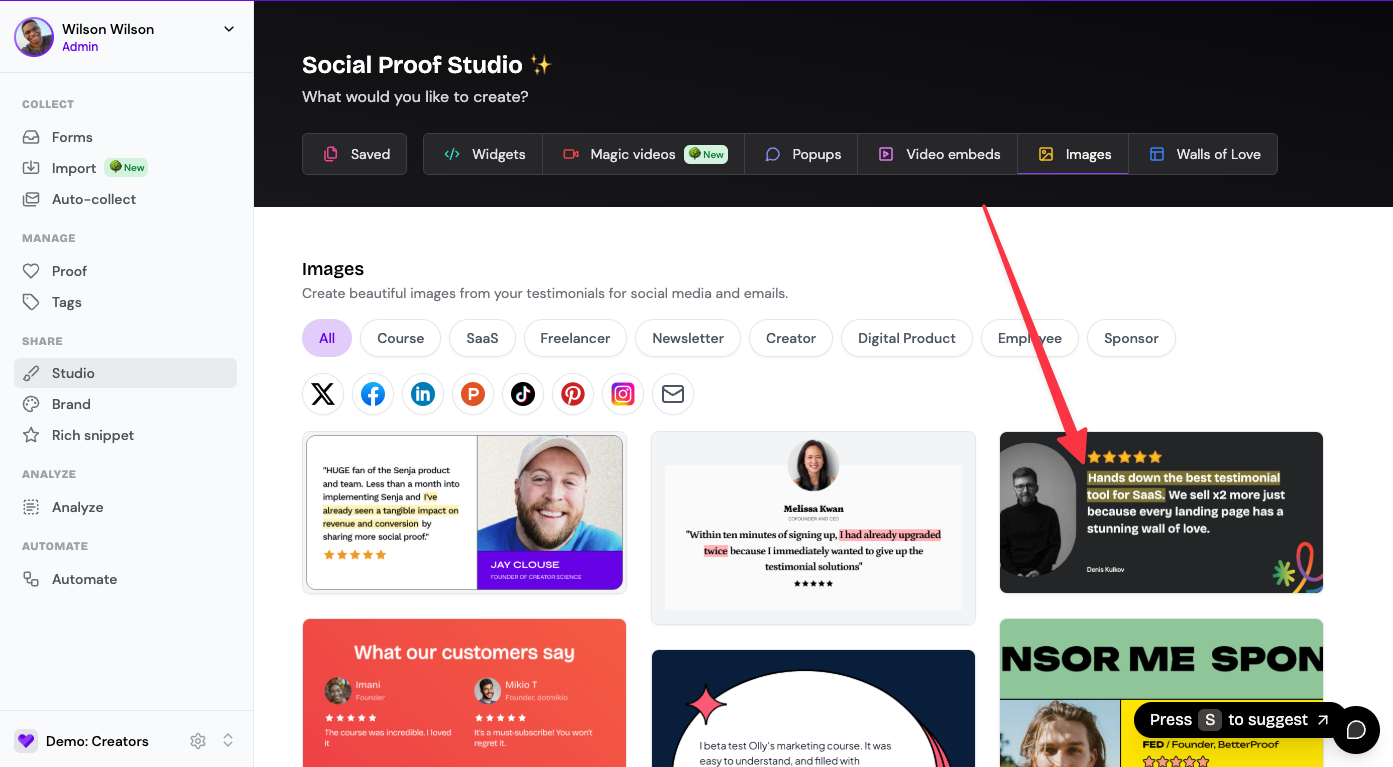Screen dimensions: 1393x767
Task: Filter images by Pinterest icon
Action: click(573, 394)
